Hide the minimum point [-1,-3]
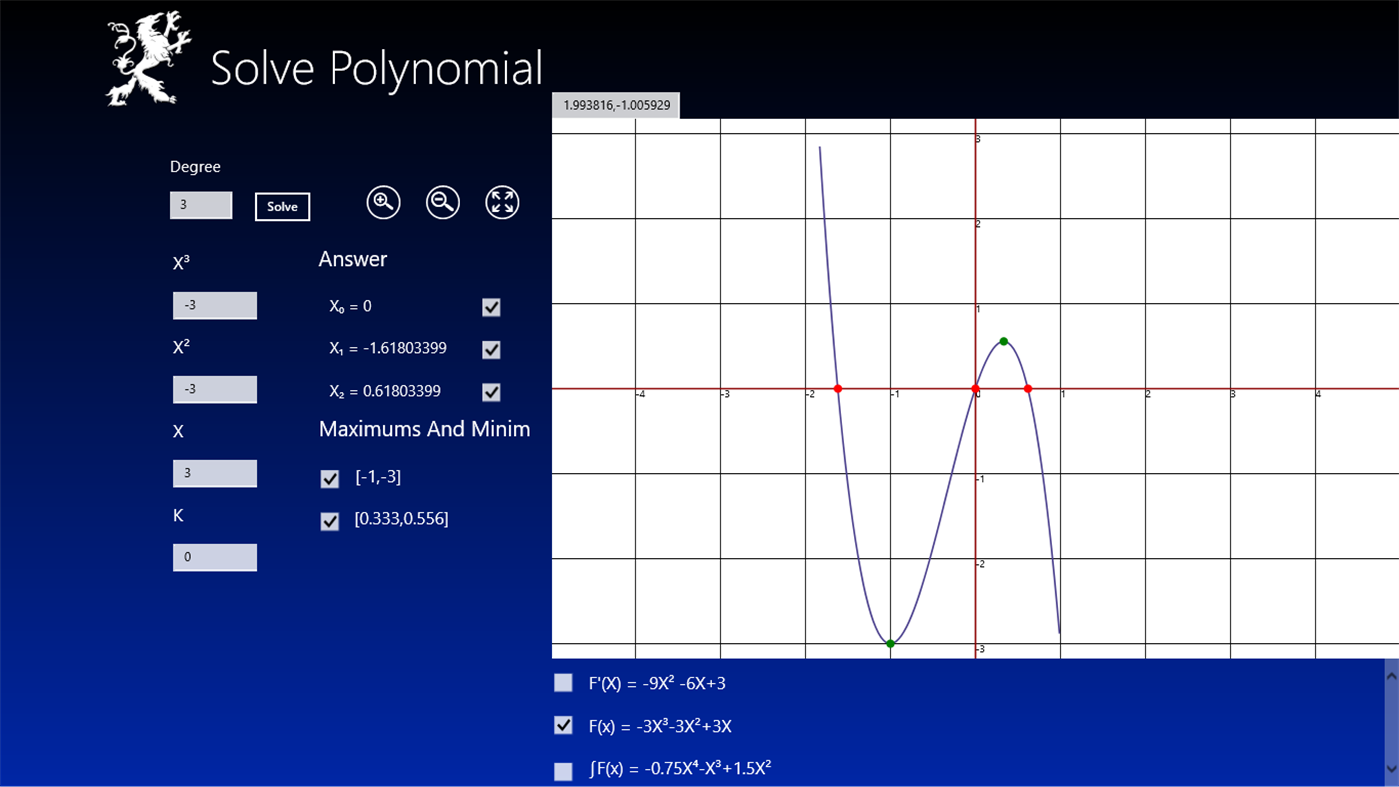This screenshot has width=1399, height=787. coord(329,478)
